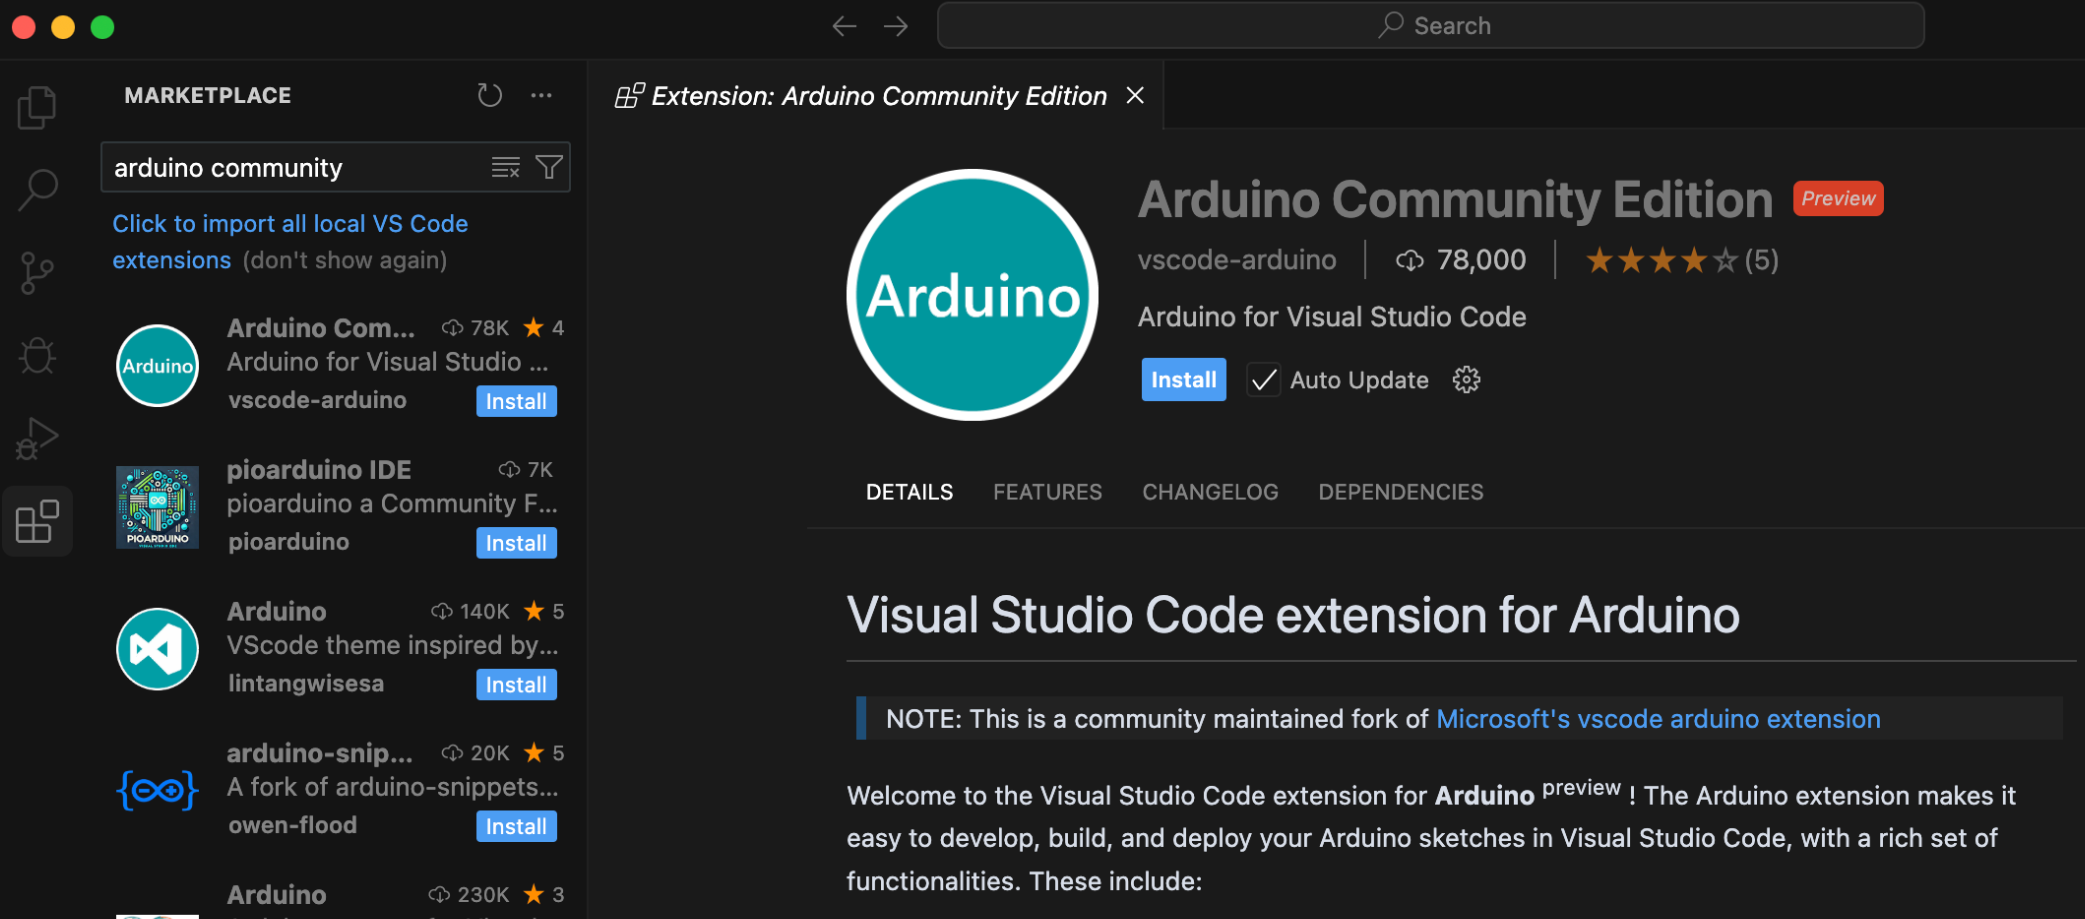Select the Extensions view icon

pos(37,521)
